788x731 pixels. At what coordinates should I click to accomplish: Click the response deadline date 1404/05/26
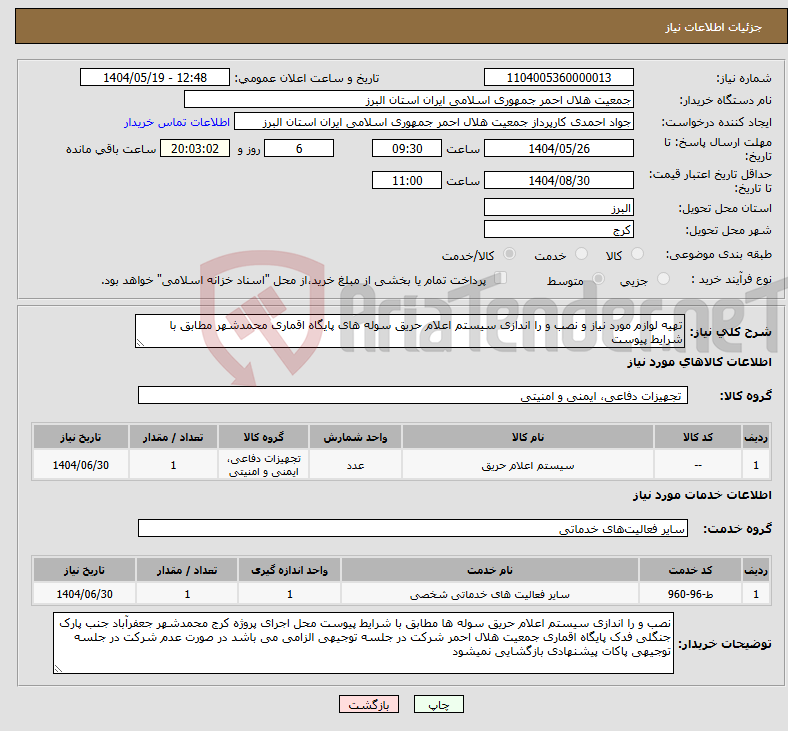click(x=558, y=148)
